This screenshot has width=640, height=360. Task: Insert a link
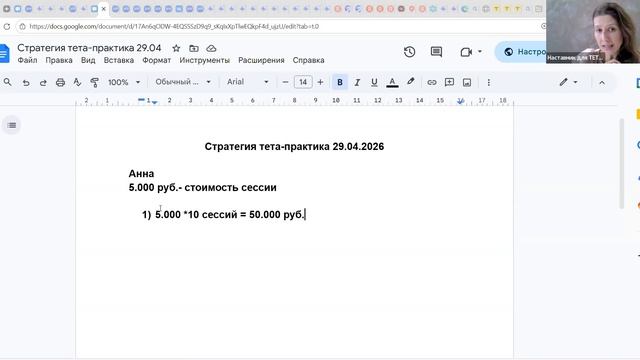432,82
